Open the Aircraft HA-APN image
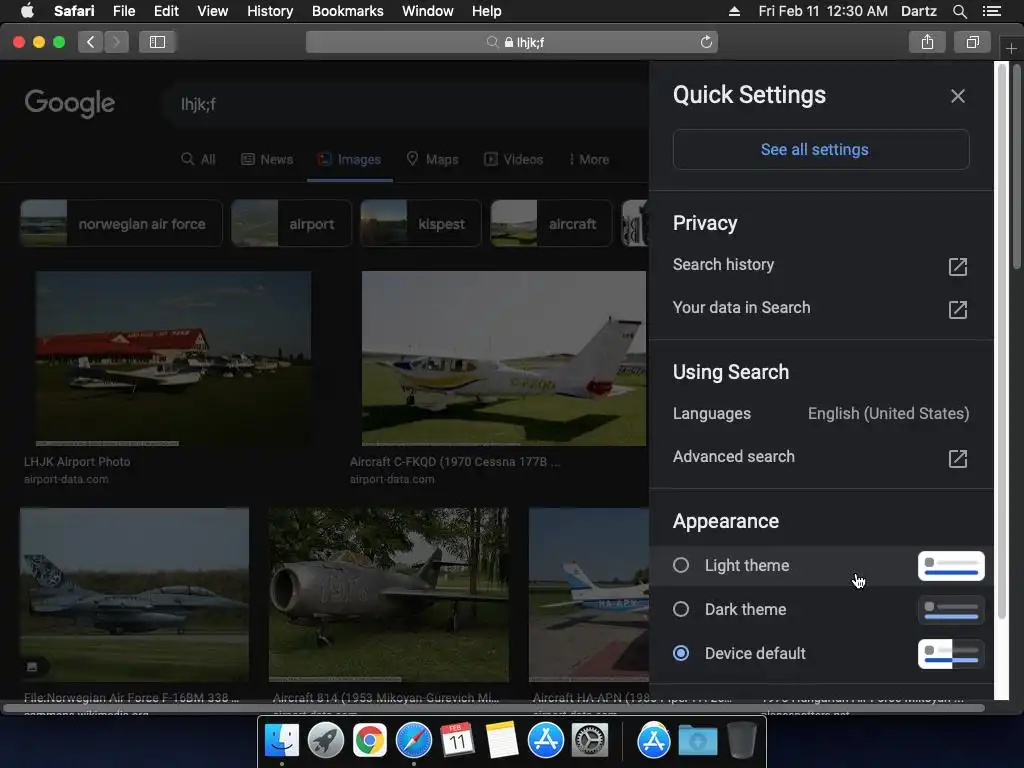This screenshot has height=768, width=1024. 588,595
